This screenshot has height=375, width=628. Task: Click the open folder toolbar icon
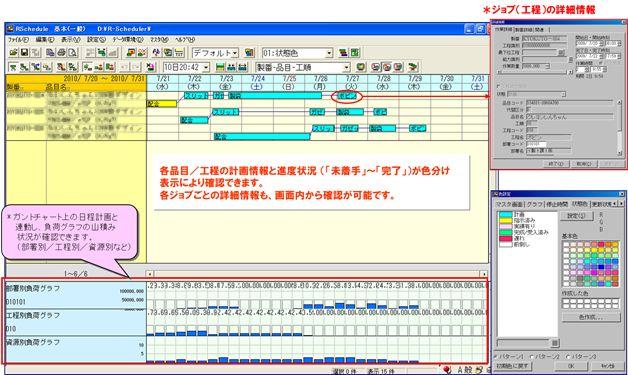[x=13, y=52]
